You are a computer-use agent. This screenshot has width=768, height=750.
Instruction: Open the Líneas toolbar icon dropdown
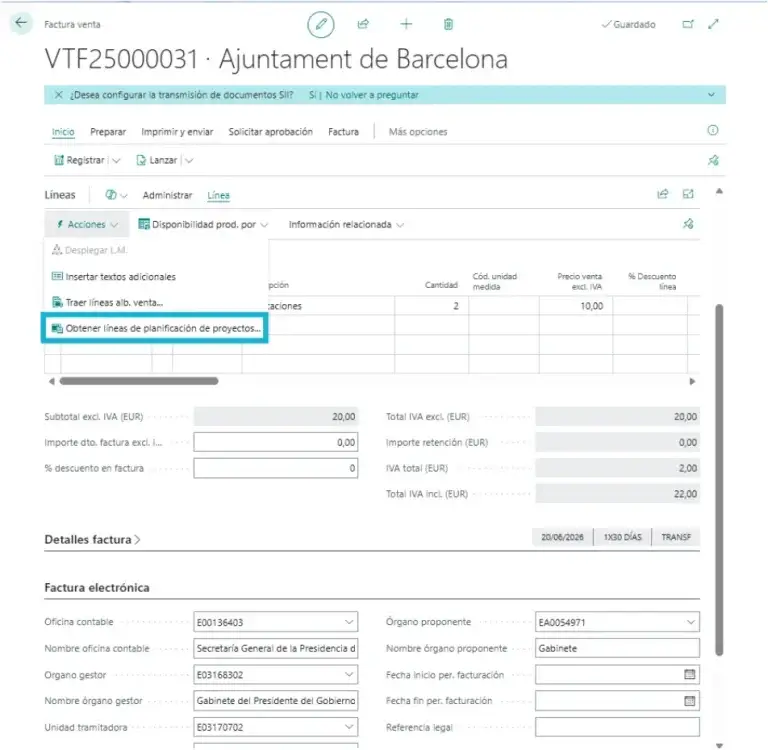click(x=116, y=195)
